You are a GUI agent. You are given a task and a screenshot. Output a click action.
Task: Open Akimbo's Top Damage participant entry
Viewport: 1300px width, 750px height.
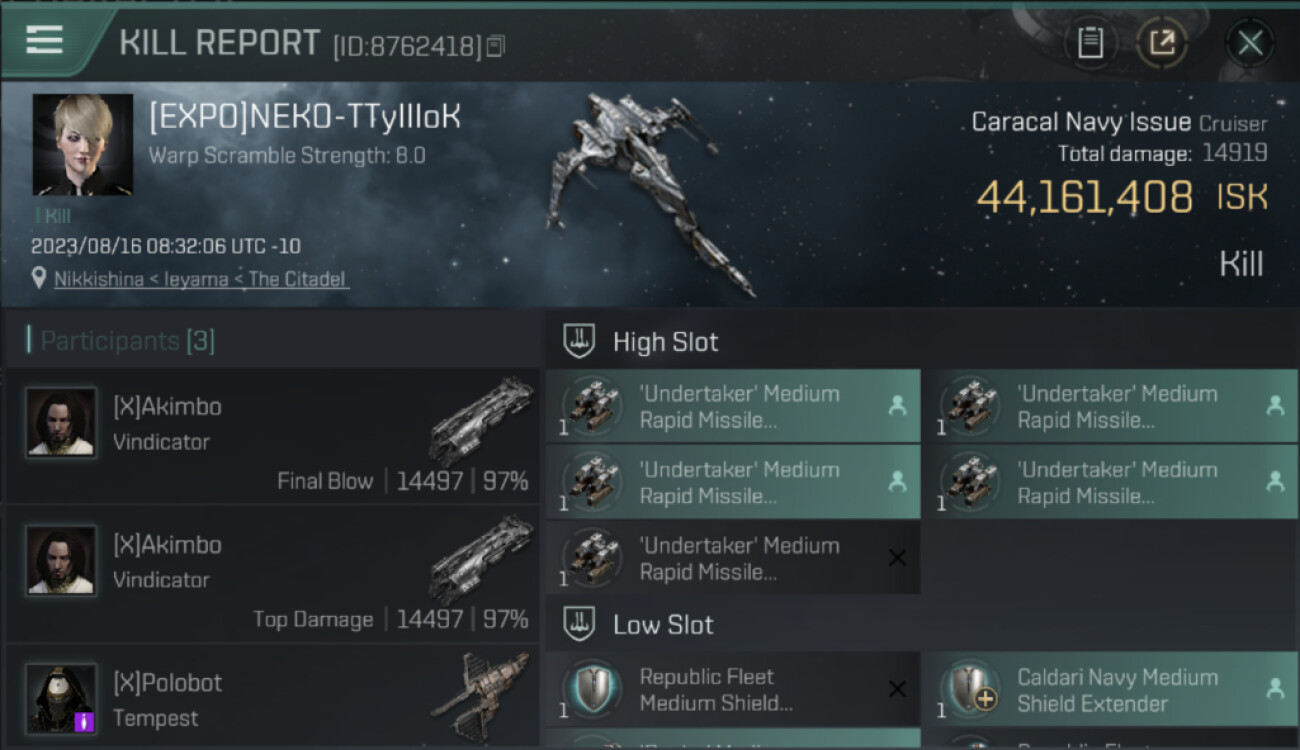click(x=272, y=574)
